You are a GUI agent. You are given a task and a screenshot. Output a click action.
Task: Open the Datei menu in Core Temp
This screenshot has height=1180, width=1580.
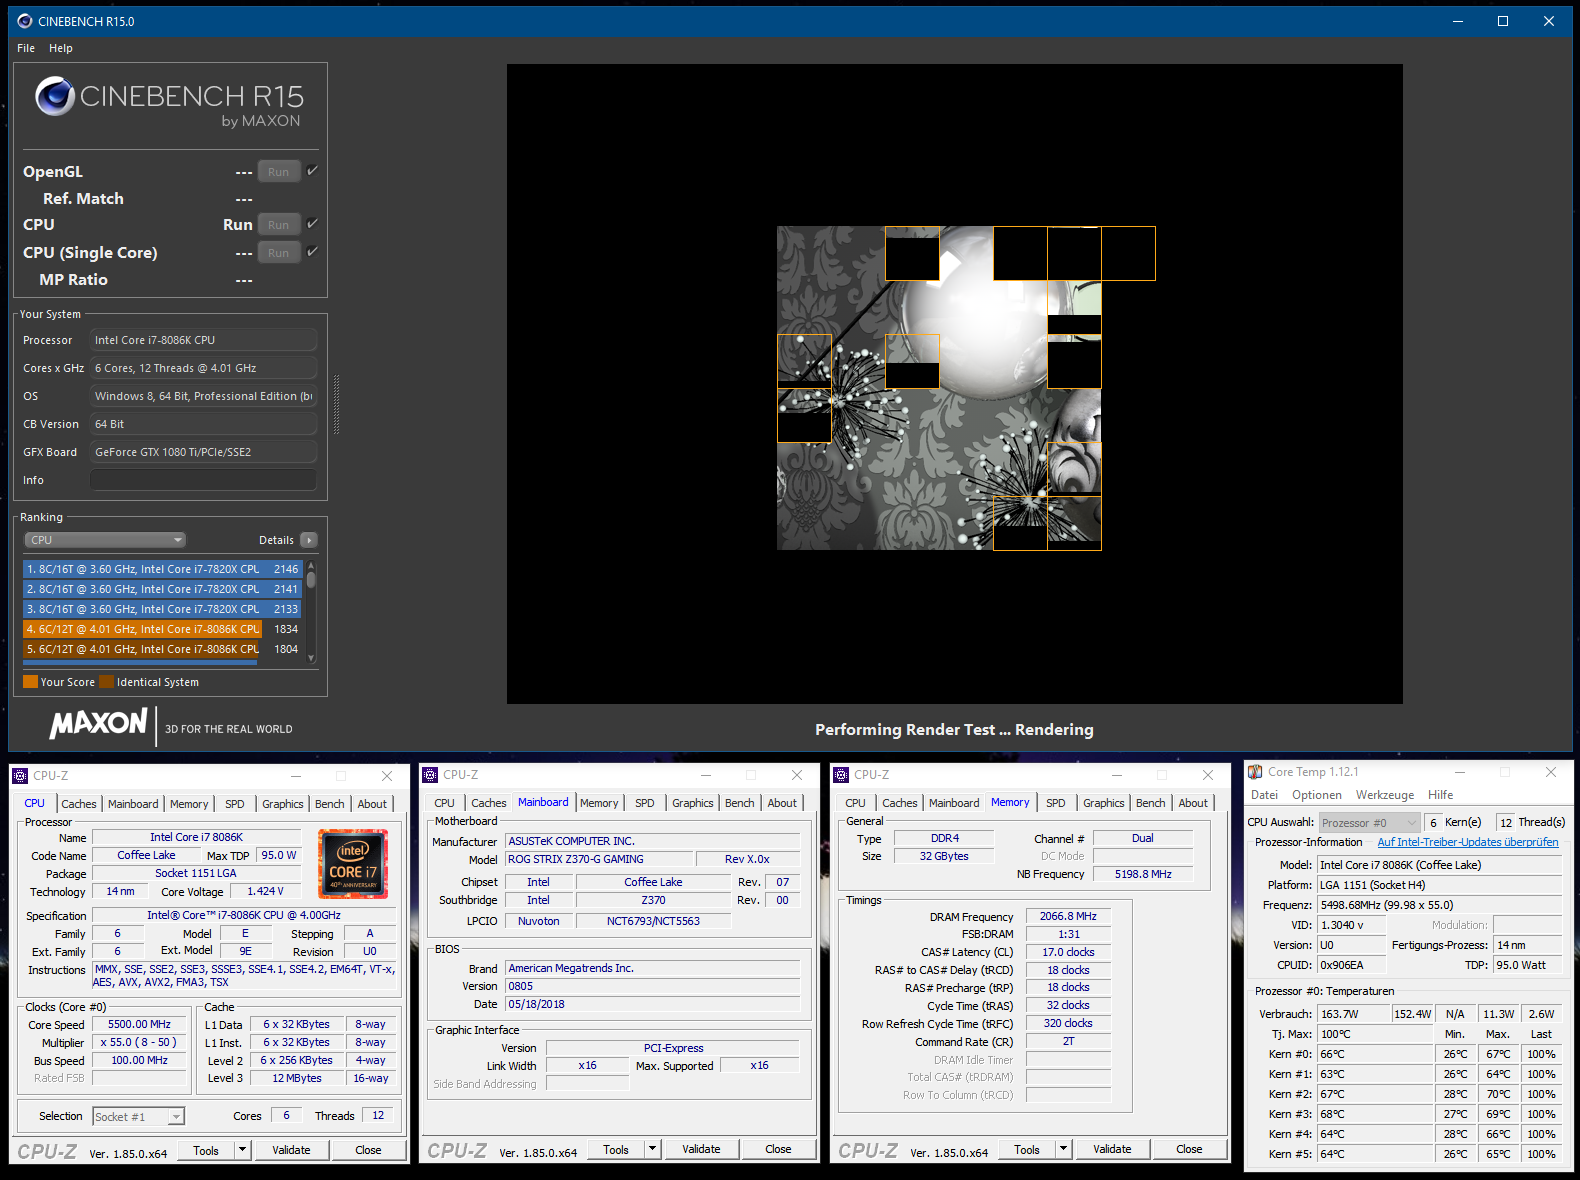pos(1264,795)
